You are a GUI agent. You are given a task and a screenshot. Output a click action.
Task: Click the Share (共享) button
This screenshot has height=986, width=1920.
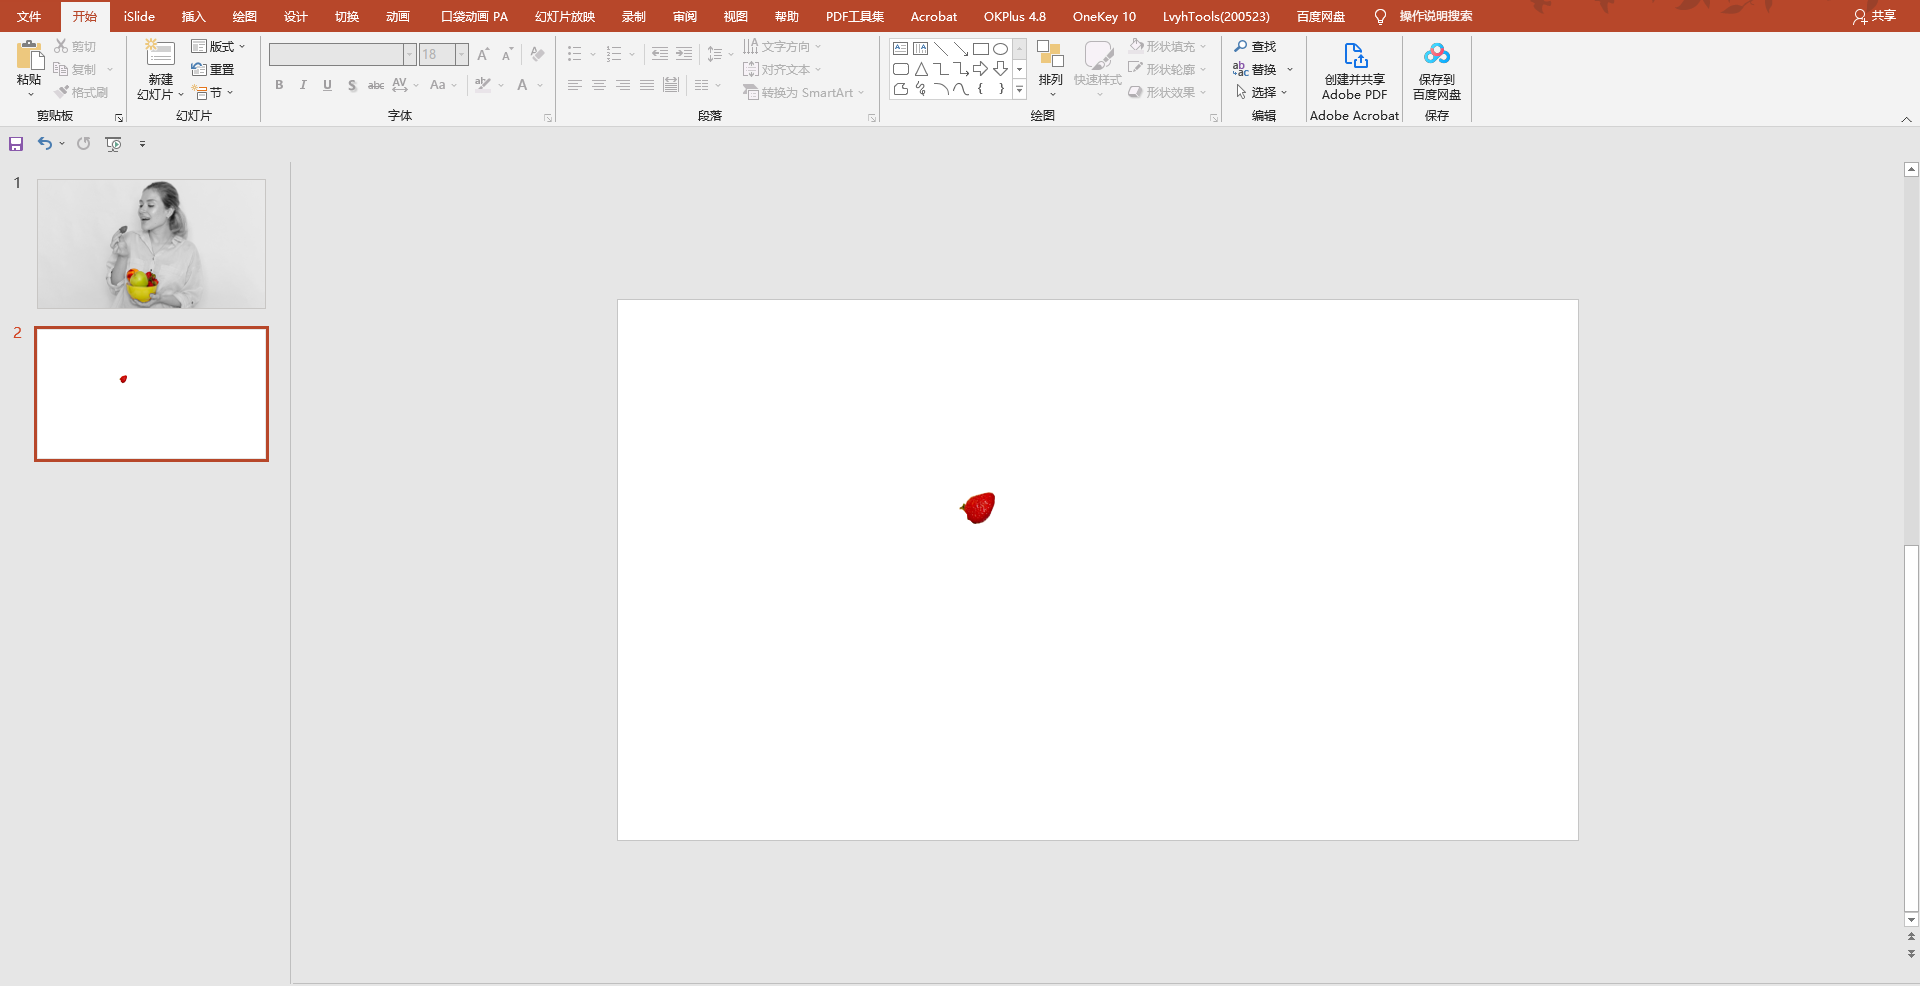(1874, 16)
